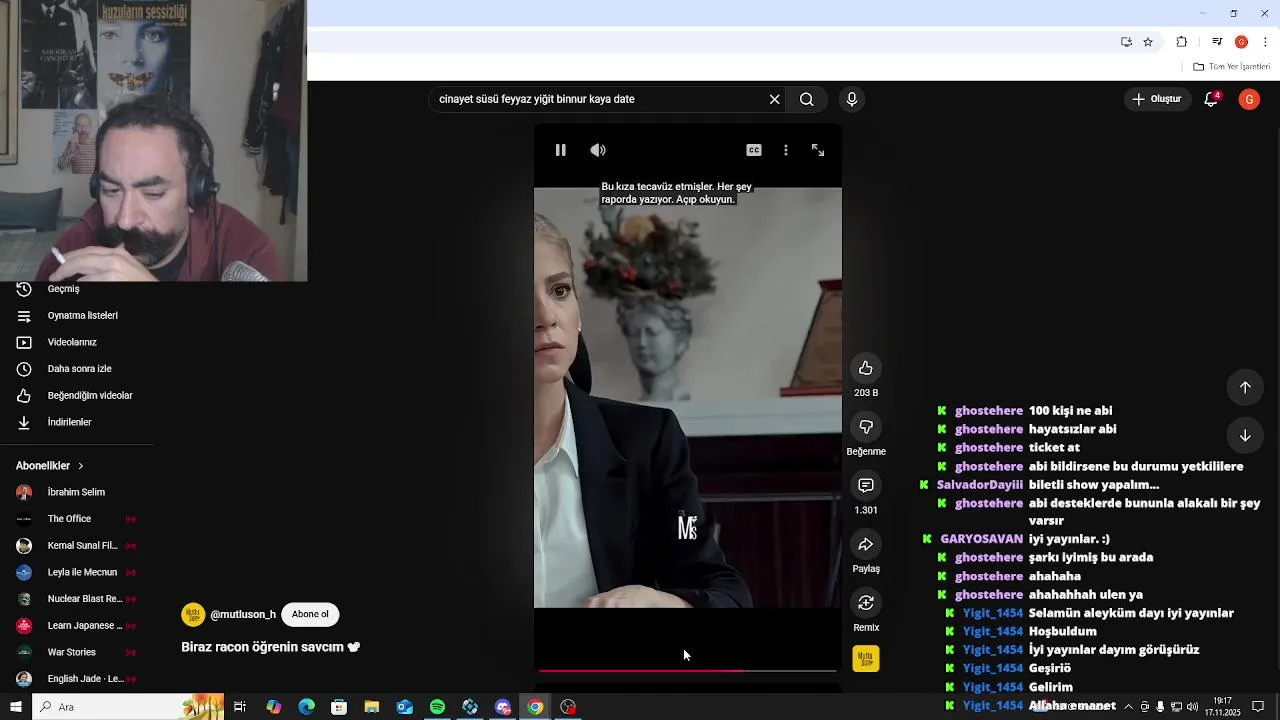
Task: Click chat username GARYOSAVAN
Action: (981, 539)
